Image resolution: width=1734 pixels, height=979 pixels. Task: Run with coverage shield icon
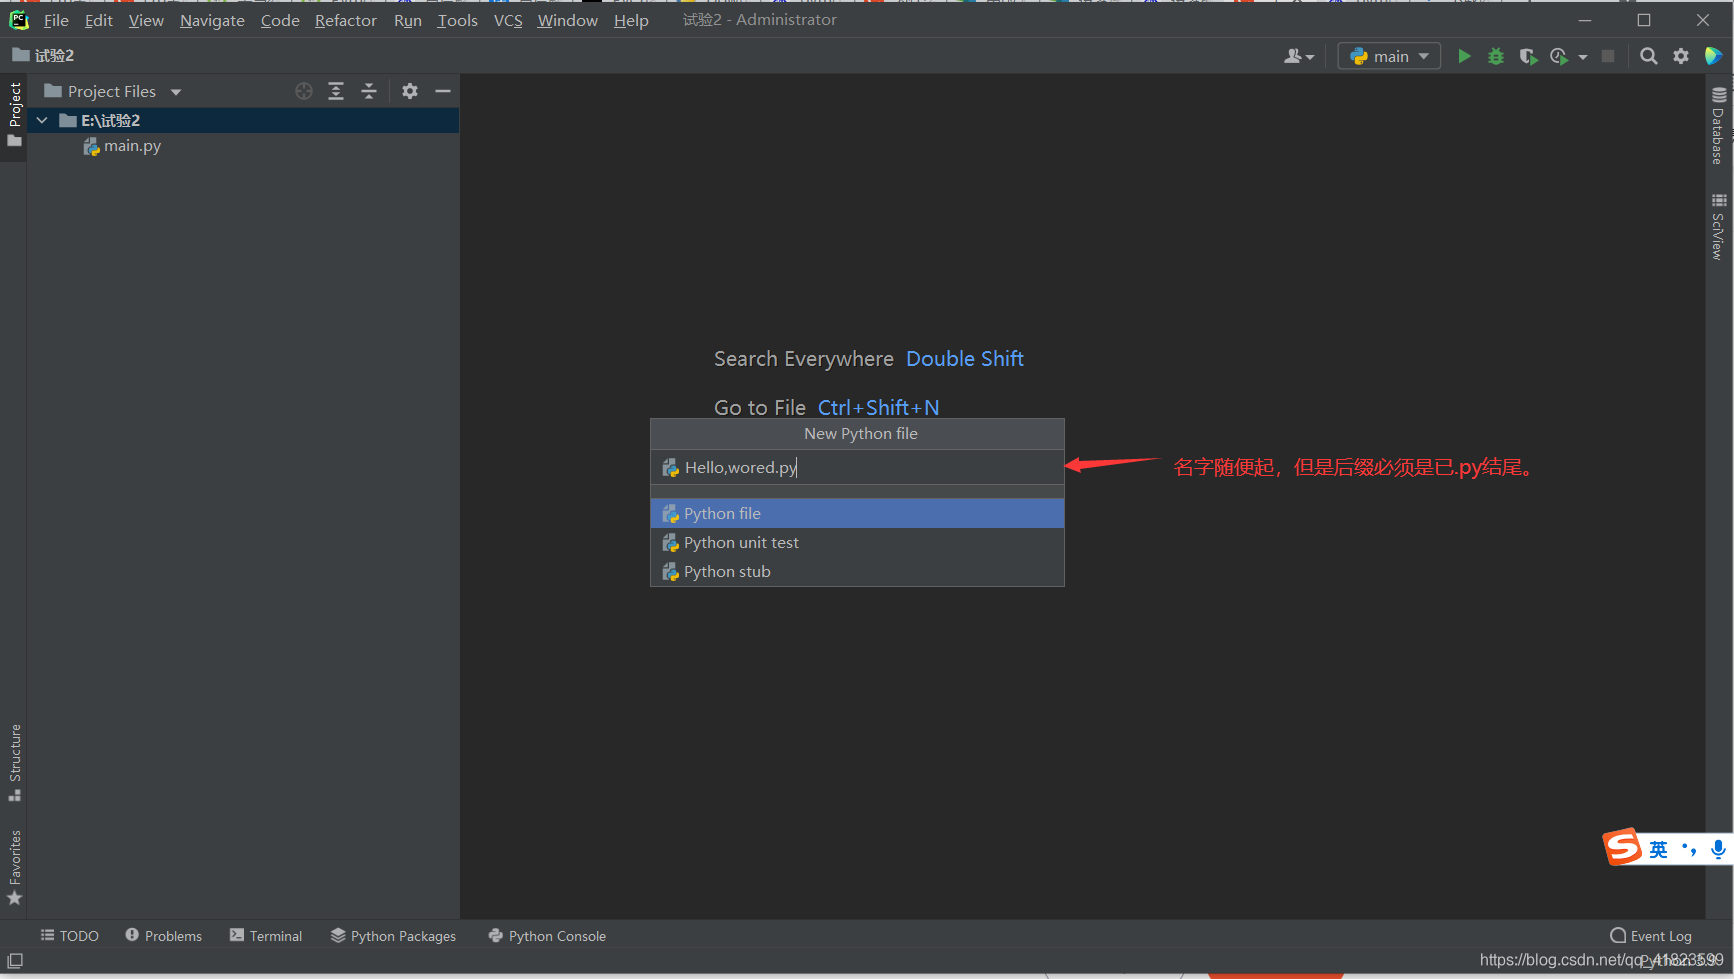point(1527,56)
